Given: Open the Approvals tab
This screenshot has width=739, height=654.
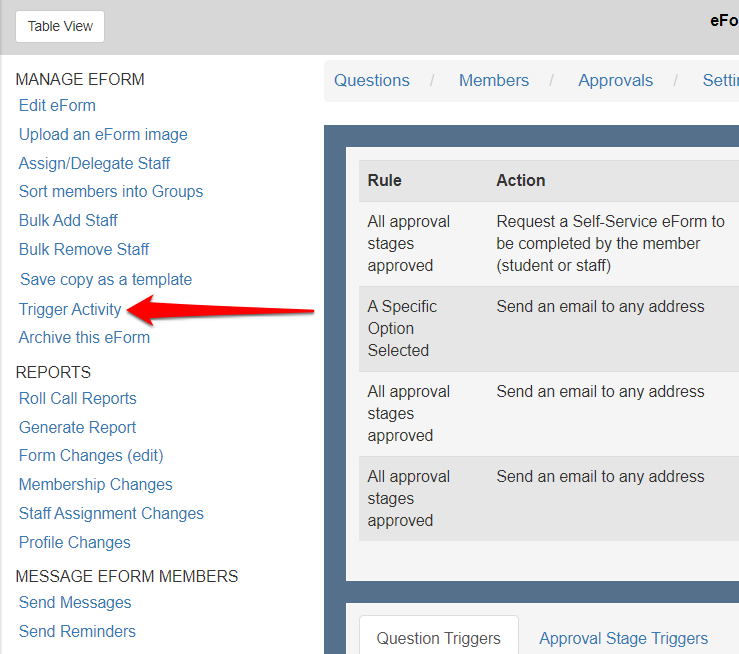Looking at the screenshot, I should (x=615, y=81).
